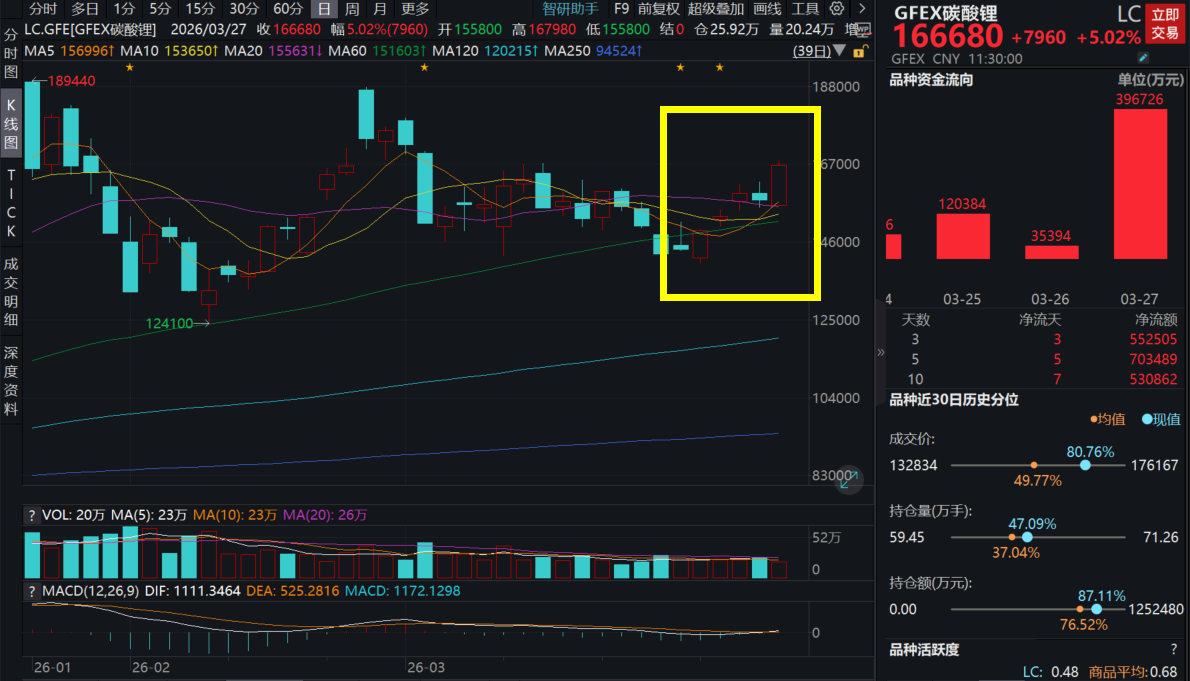This screenshot has height=681, width=1190.
Task: Click the 立即交易 trade button
Action: tap(1163, 23)
